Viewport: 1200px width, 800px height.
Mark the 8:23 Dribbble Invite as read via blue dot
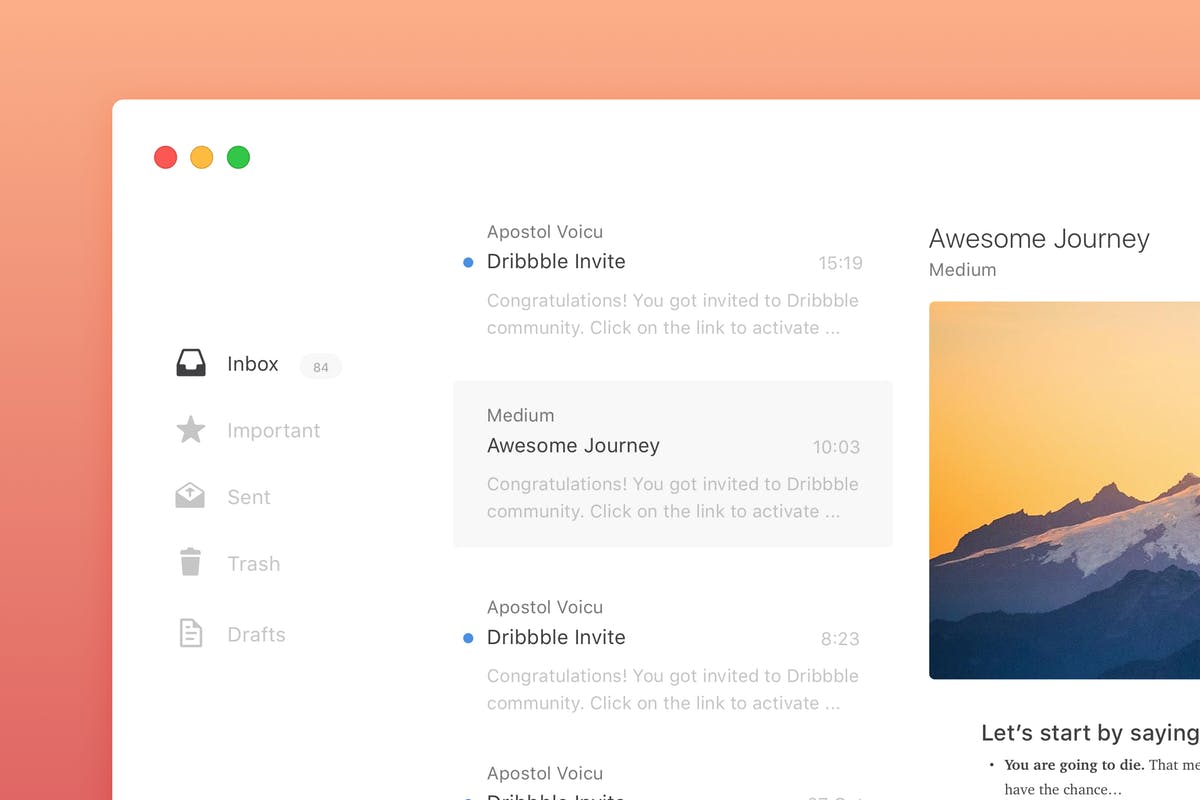coord(467,637)
